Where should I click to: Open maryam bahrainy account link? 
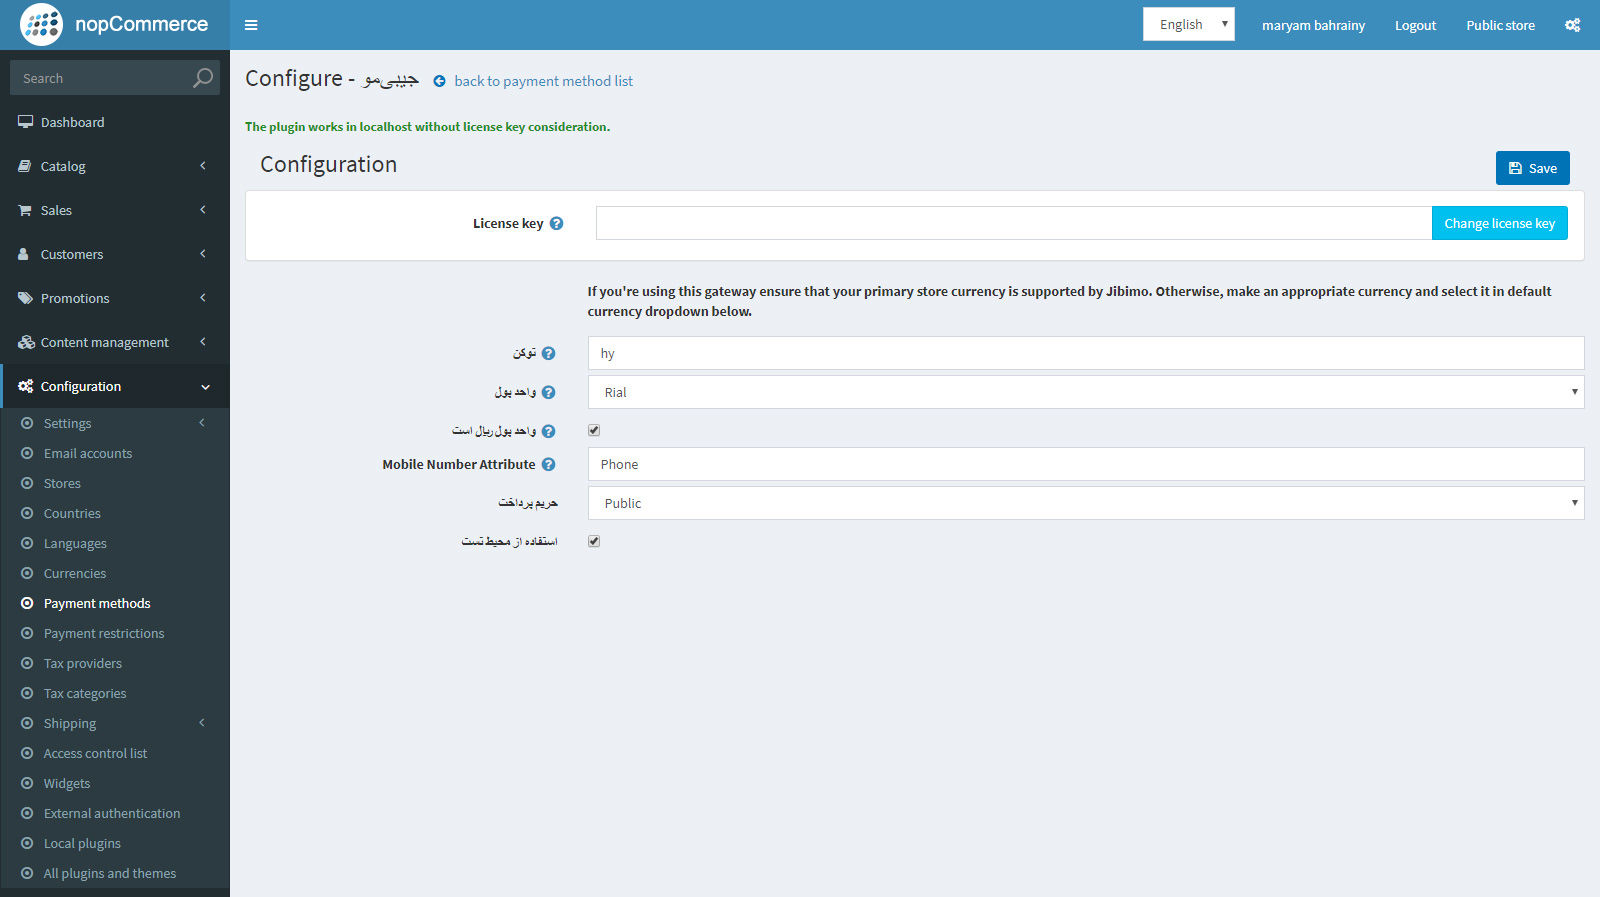click(1313, 25)
